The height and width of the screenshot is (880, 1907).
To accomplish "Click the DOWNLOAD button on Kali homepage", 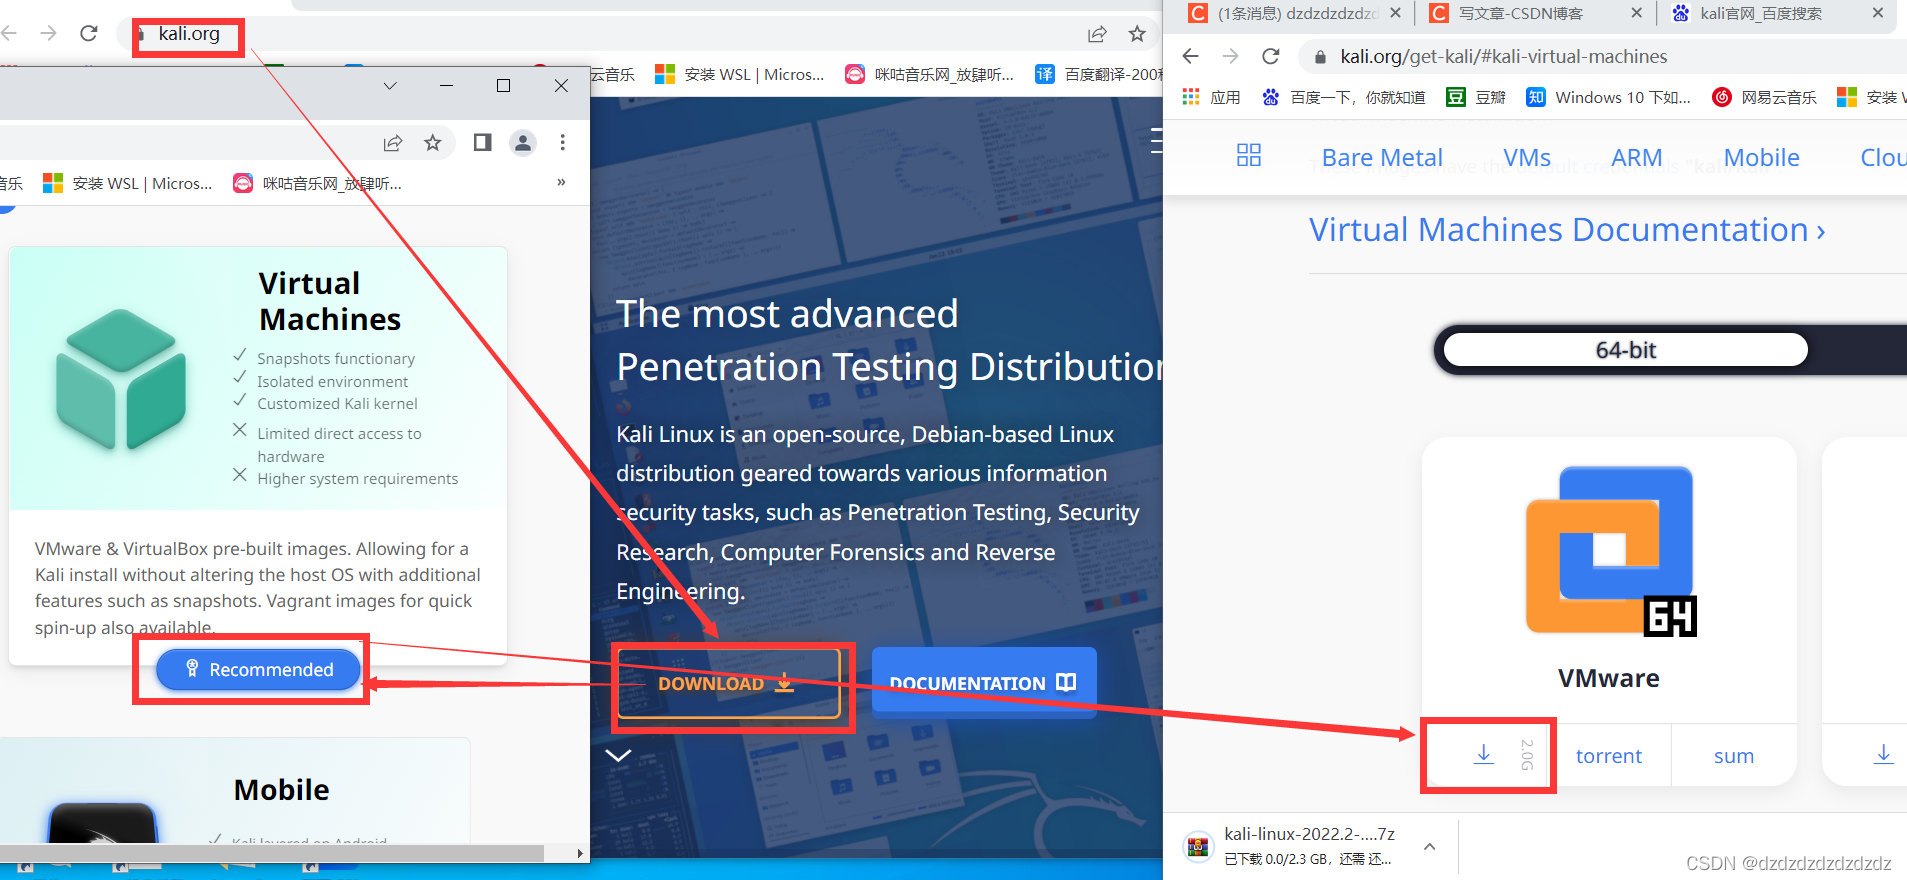I will [728, 684].
